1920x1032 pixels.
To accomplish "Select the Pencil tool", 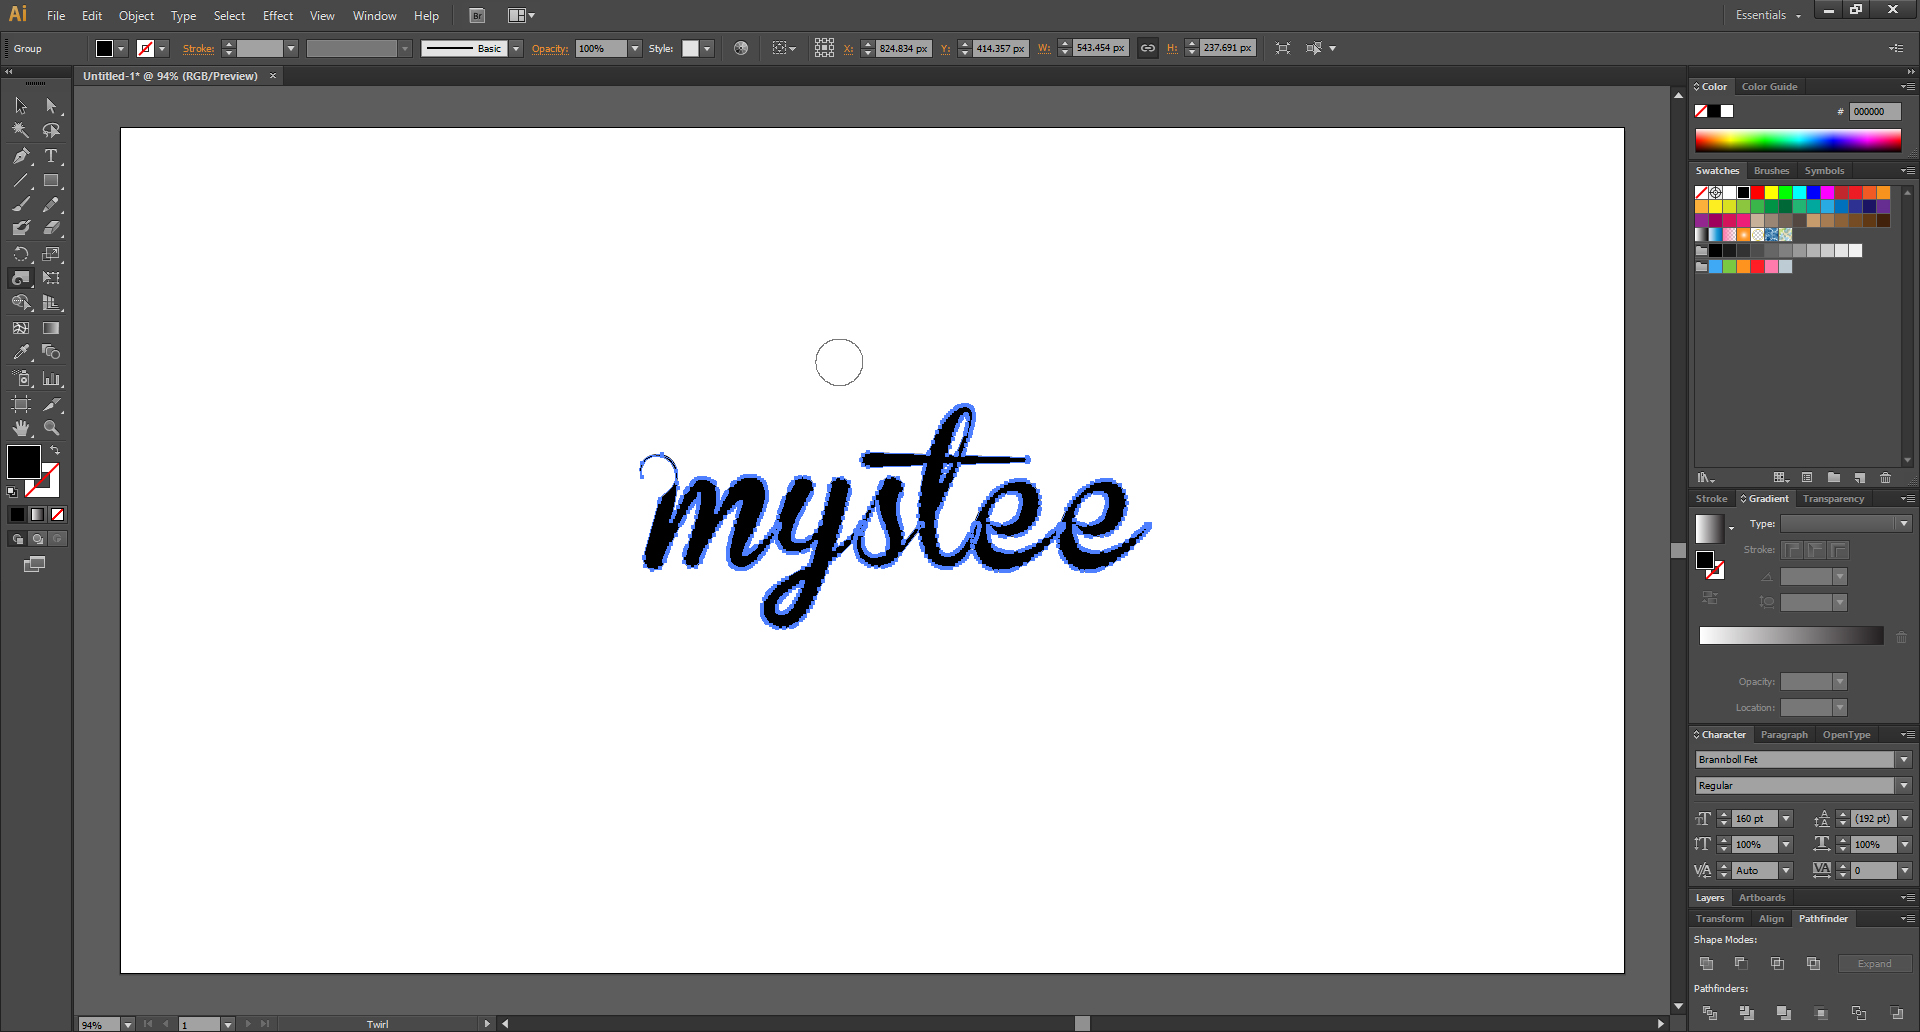I will click(x=51, y=205).
